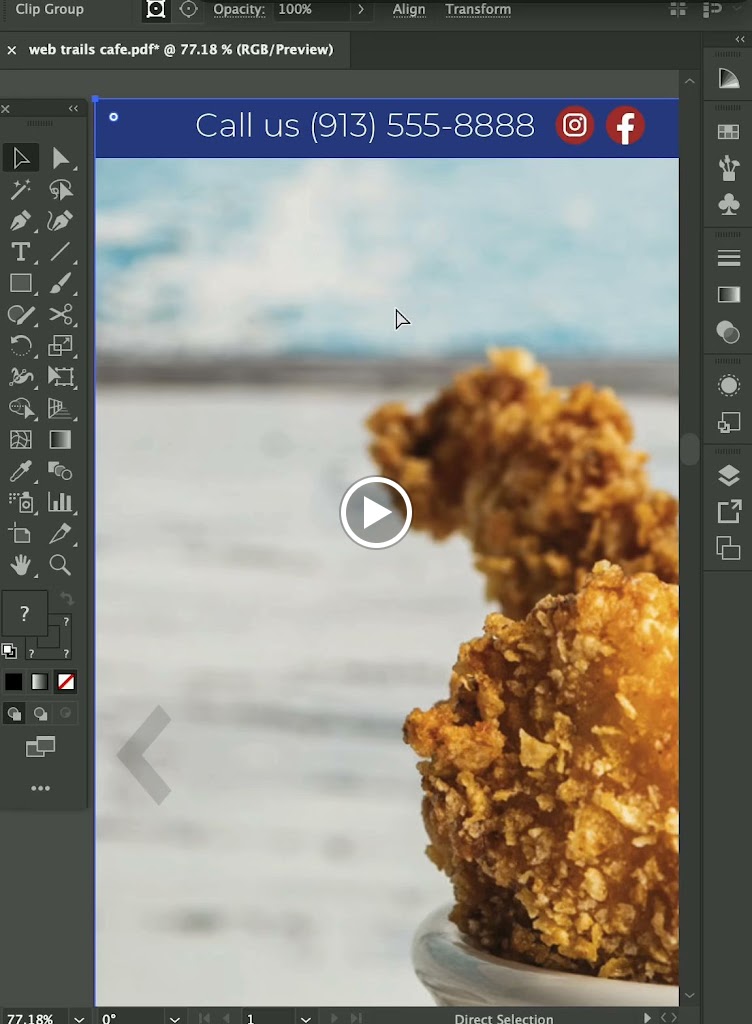The width and height of the screenshot is (752, 1024).
Task: Switch to web trails cafe.pdf tab
Action: (181, 50)
